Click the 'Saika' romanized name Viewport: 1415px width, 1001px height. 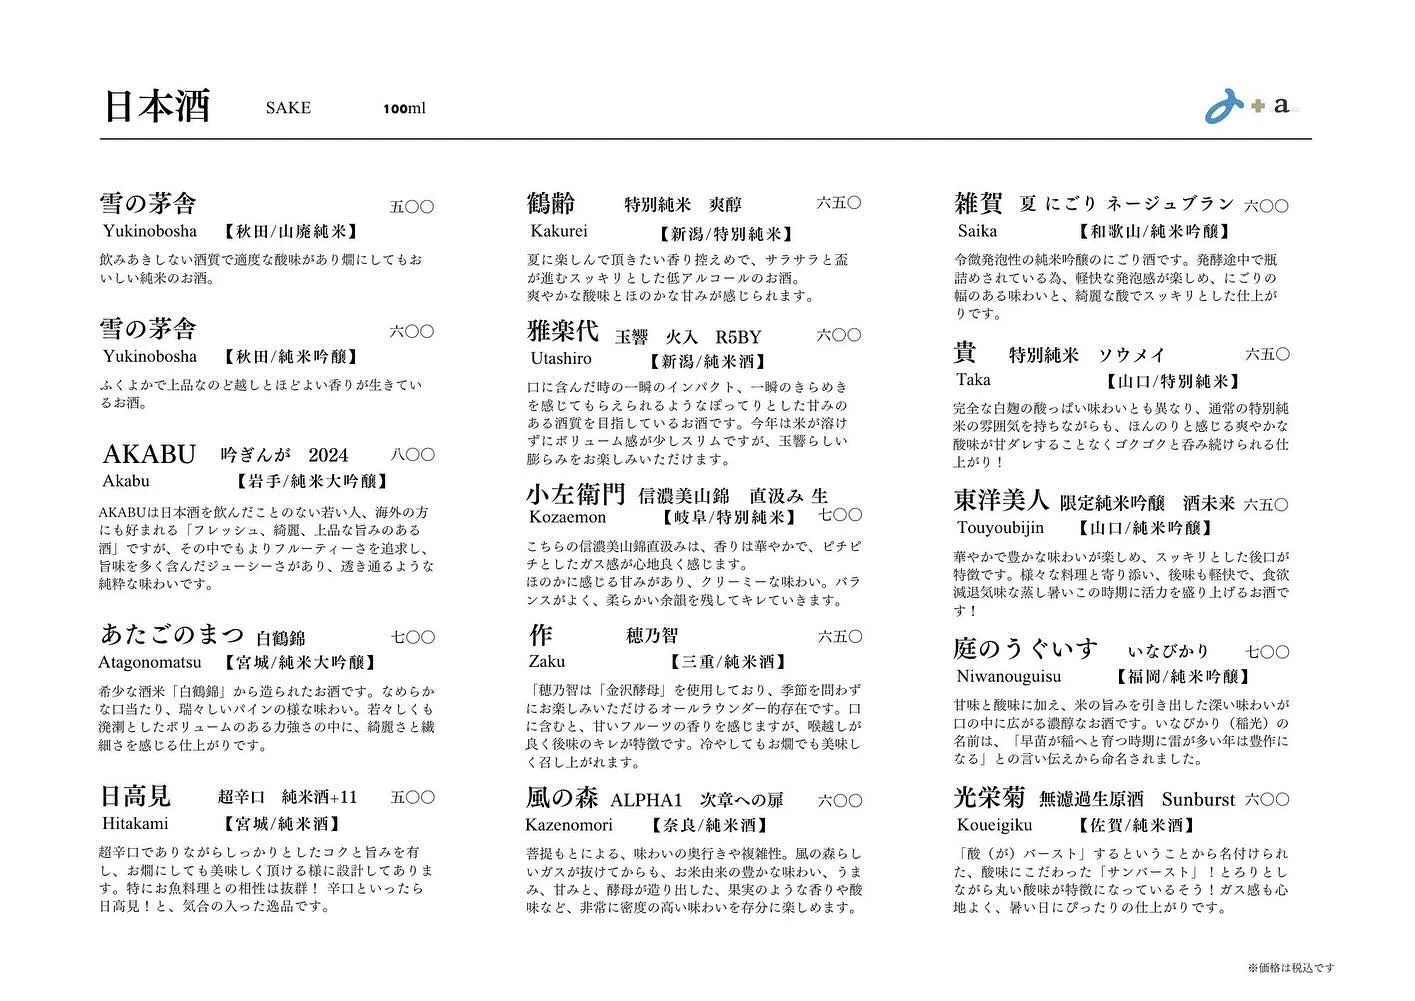point(977,231)
